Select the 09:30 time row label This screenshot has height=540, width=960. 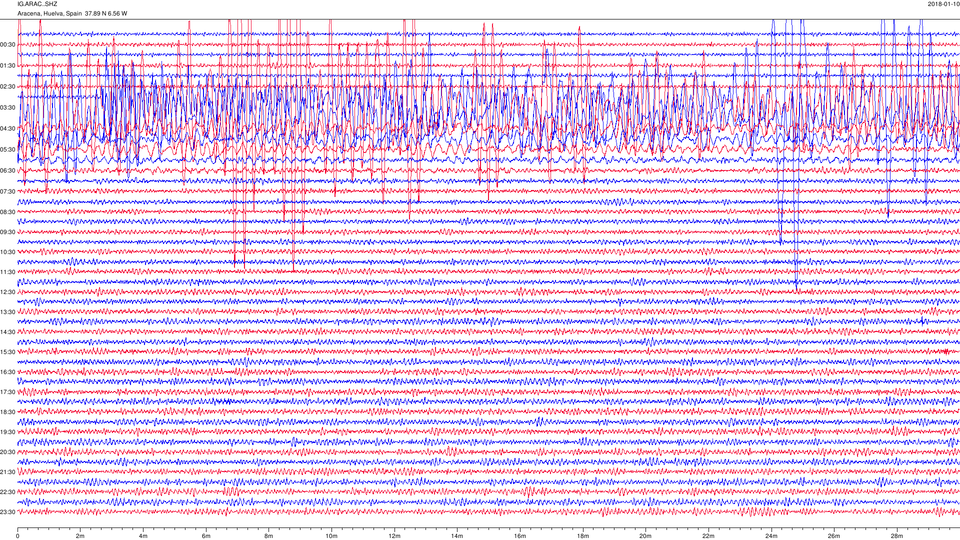(x=7, y=232)
